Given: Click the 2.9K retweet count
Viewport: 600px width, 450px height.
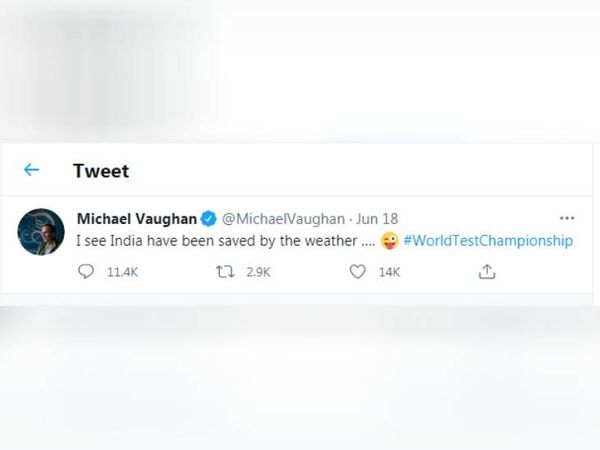Looking at the screenshot, I should [258, 272].
